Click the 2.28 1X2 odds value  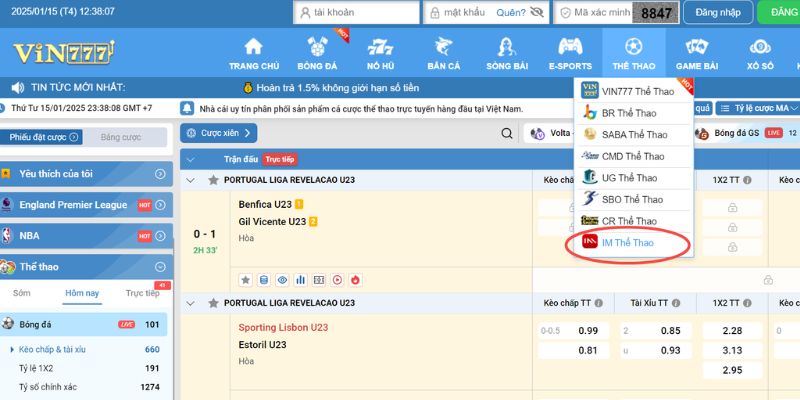[732, 331]
